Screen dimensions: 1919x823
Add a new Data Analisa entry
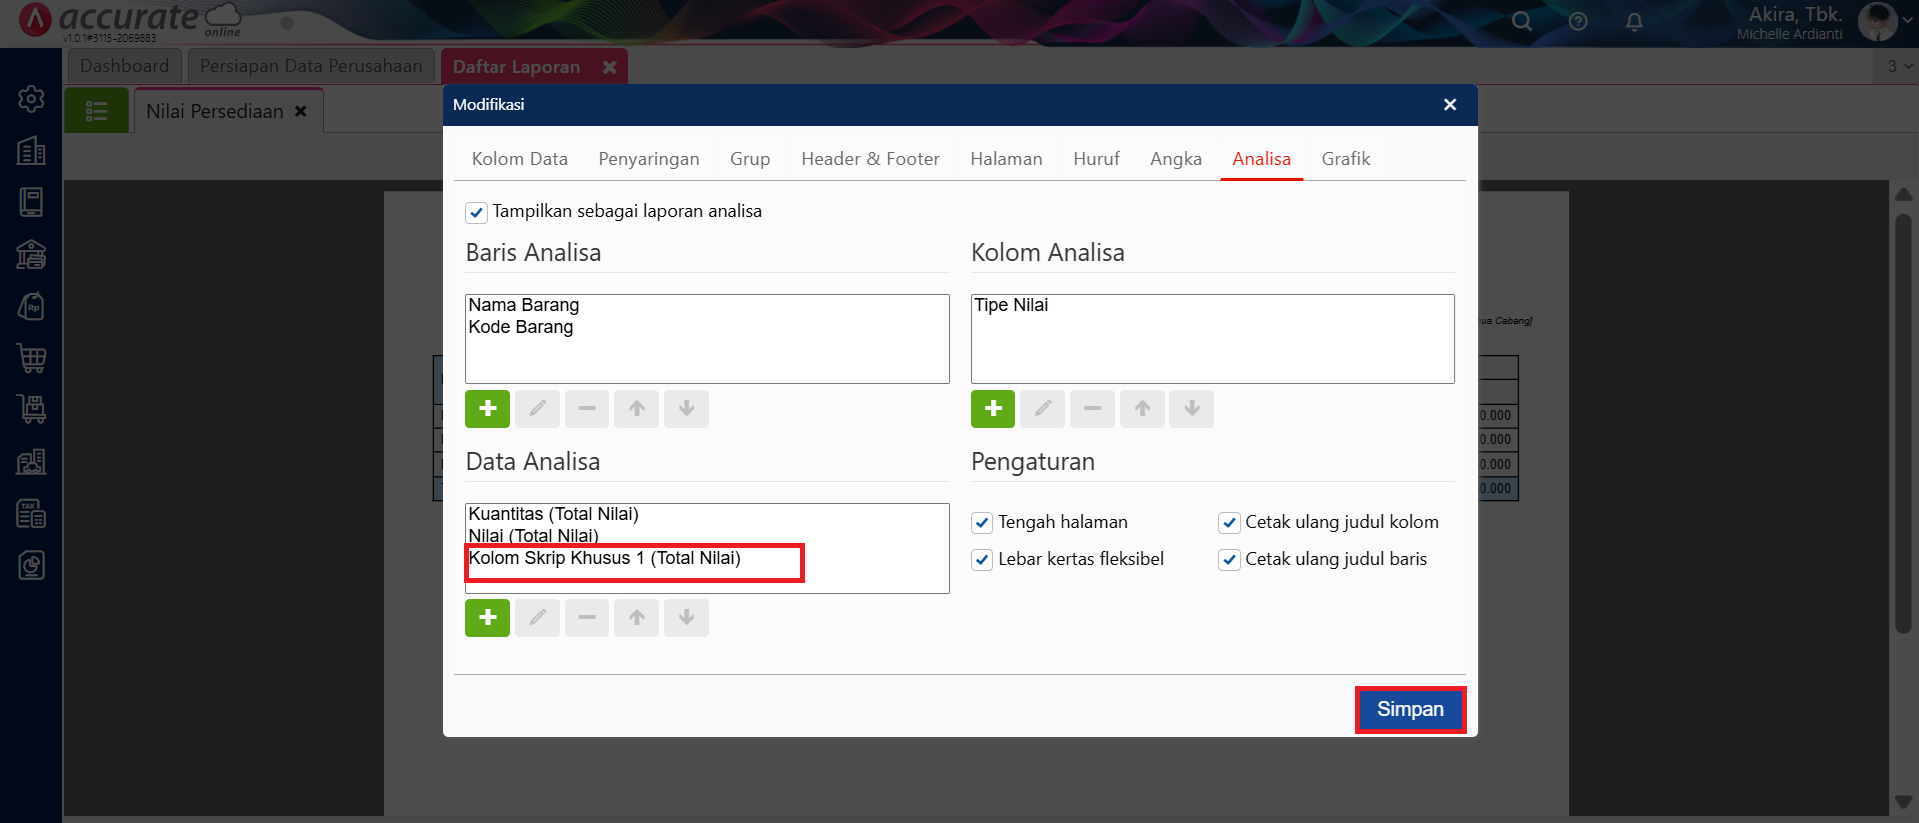(x=487, y=618)
